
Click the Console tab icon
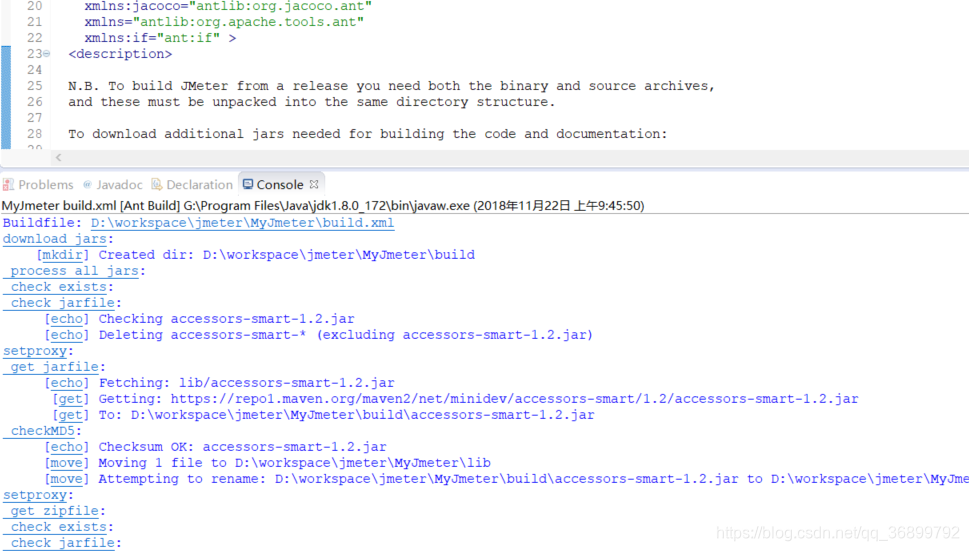point(248,184)
